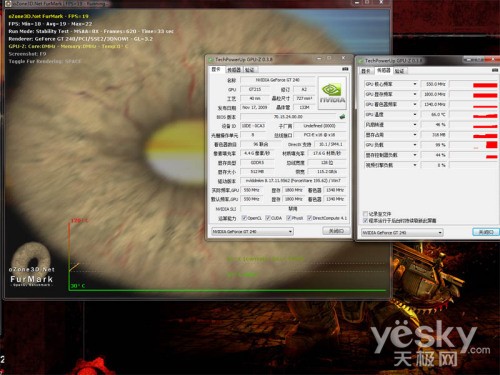Image resolution: width=500 pixels, height=375 pixels.
Task: Toggle the CUDA checkbox
Action: 268,218
